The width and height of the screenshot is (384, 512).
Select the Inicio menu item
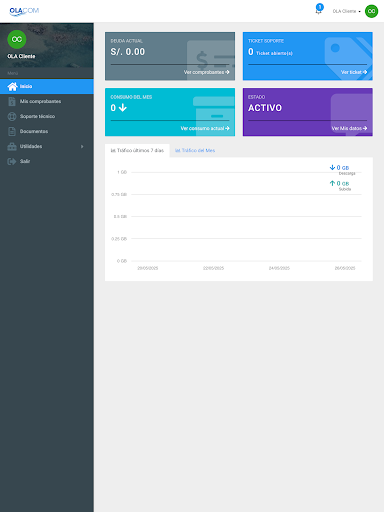(47, 86)
